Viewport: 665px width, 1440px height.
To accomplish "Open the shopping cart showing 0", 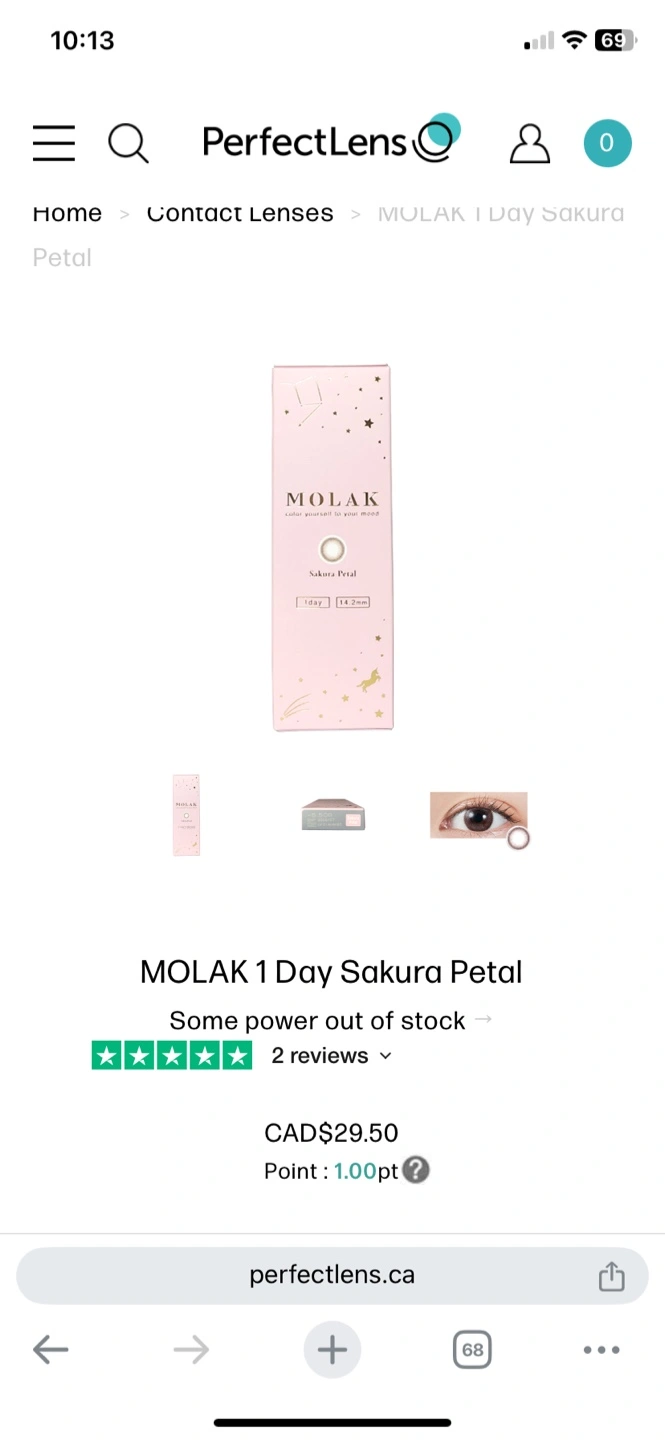I will point(607,143).
